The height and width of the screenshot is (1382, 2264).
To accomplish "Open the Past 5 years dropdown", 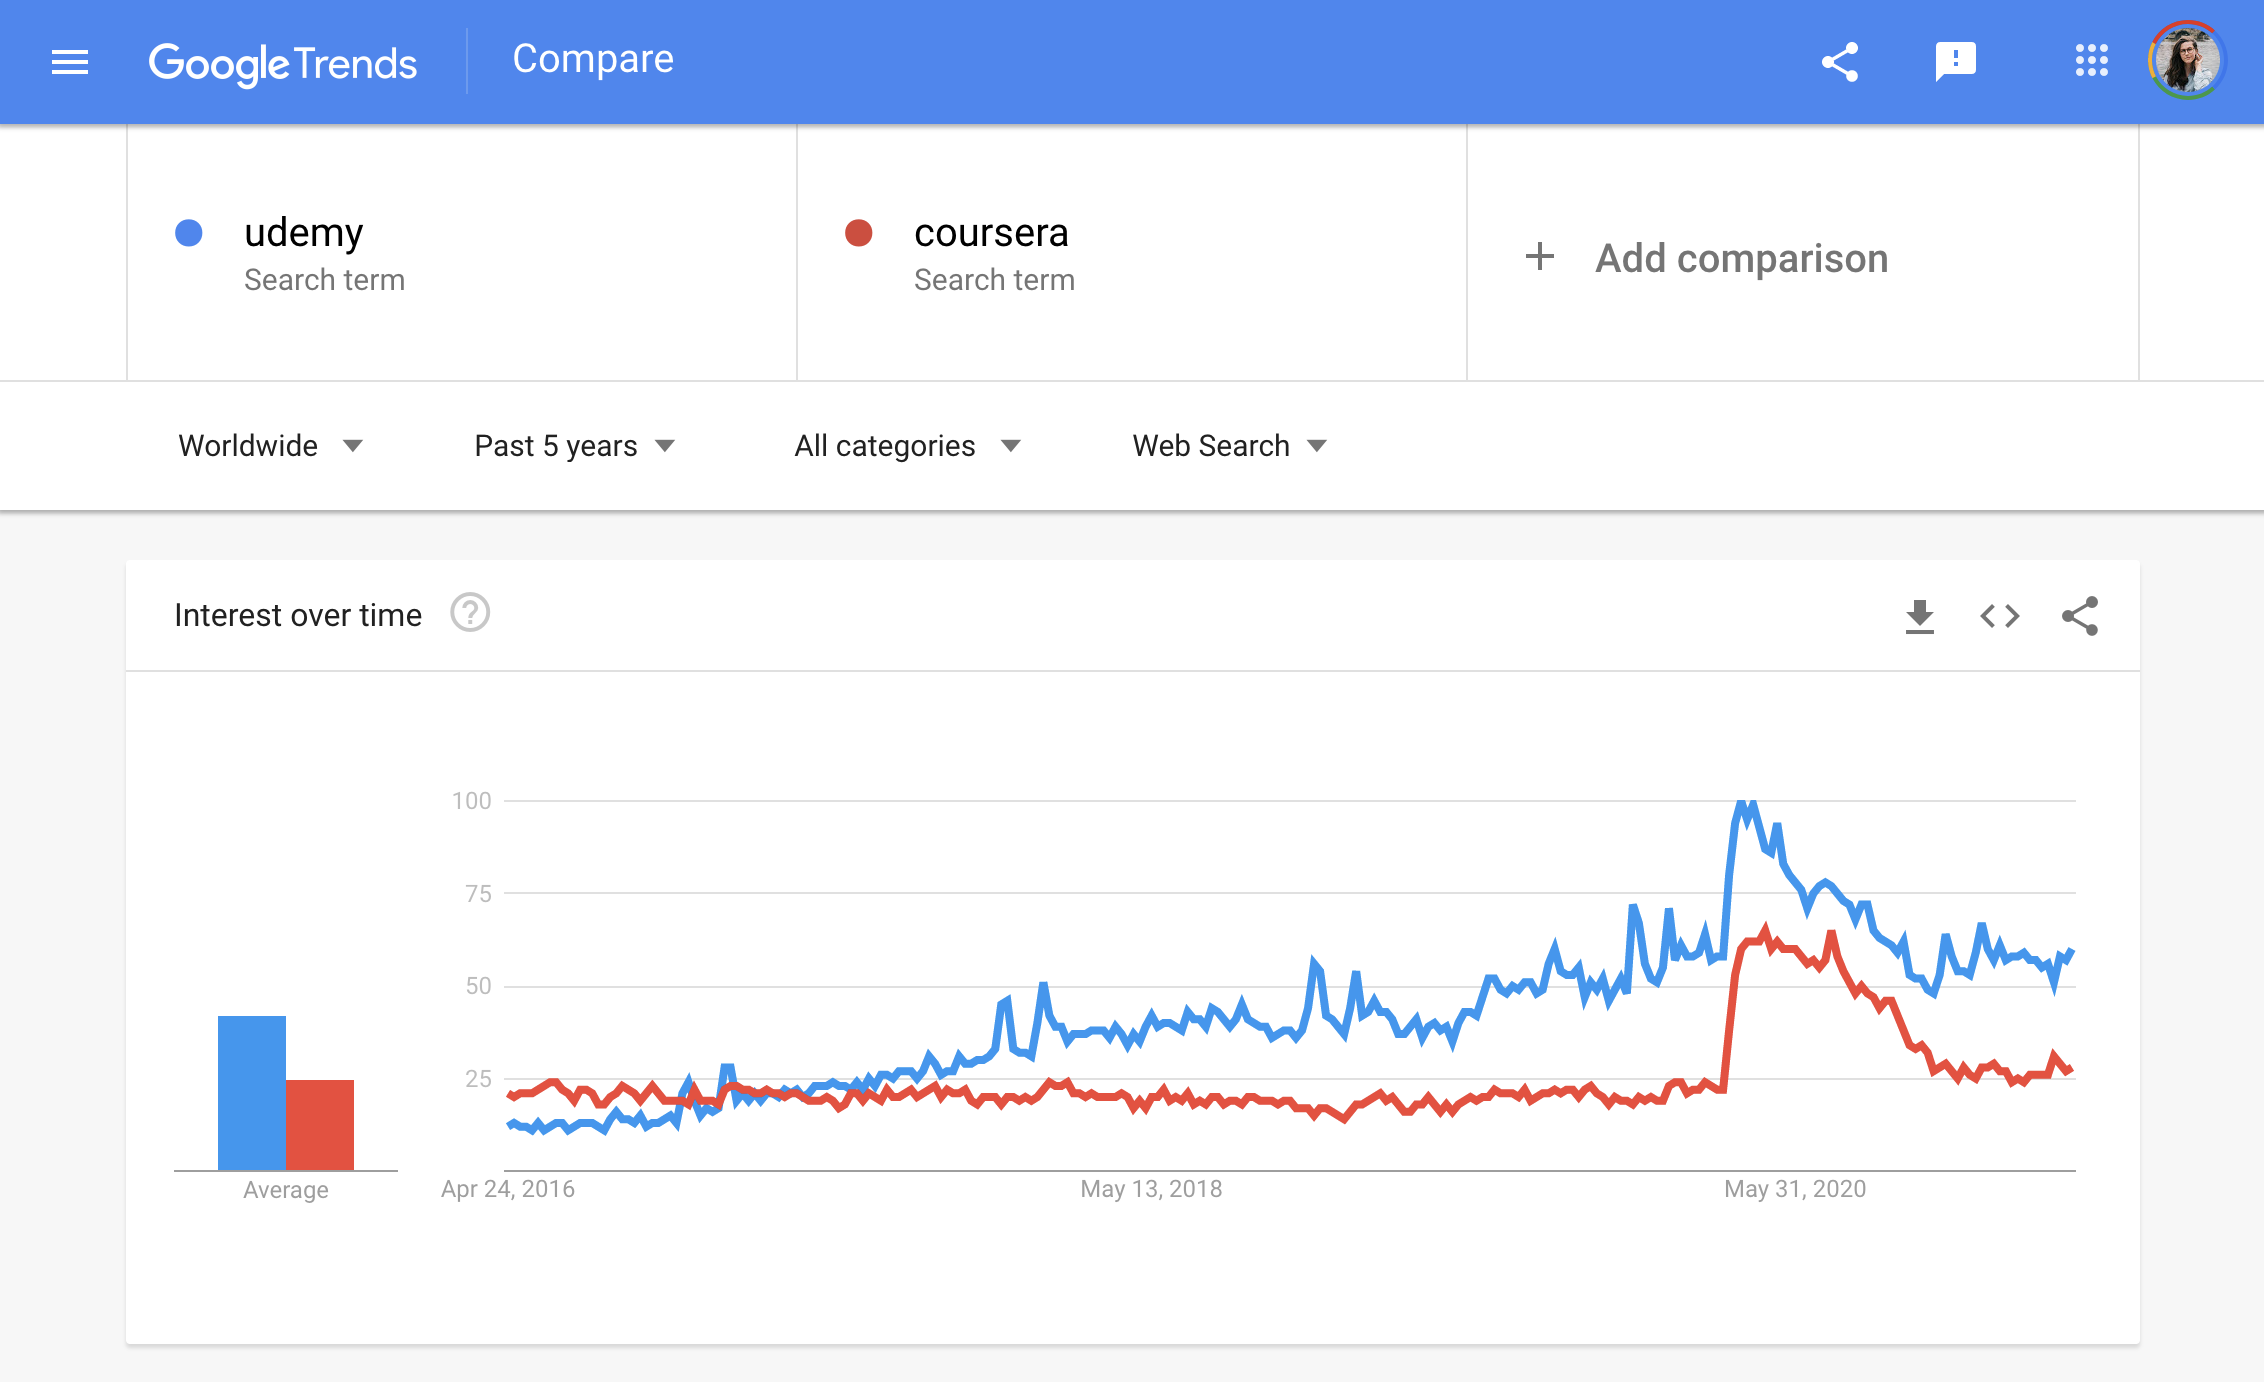I will coord(574,446).
